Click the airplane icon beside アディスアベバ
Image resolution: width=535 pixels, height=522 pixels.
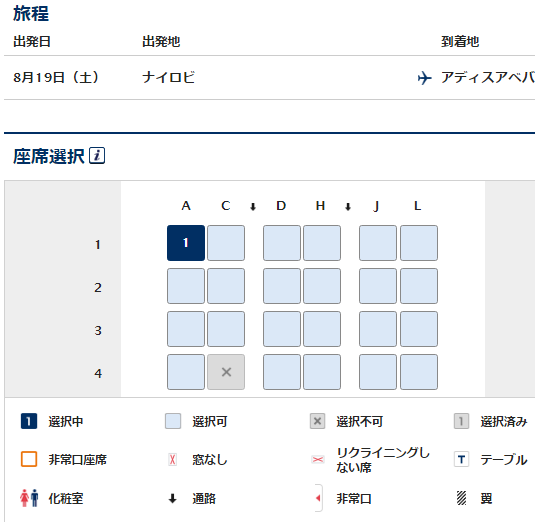(424, 78)
